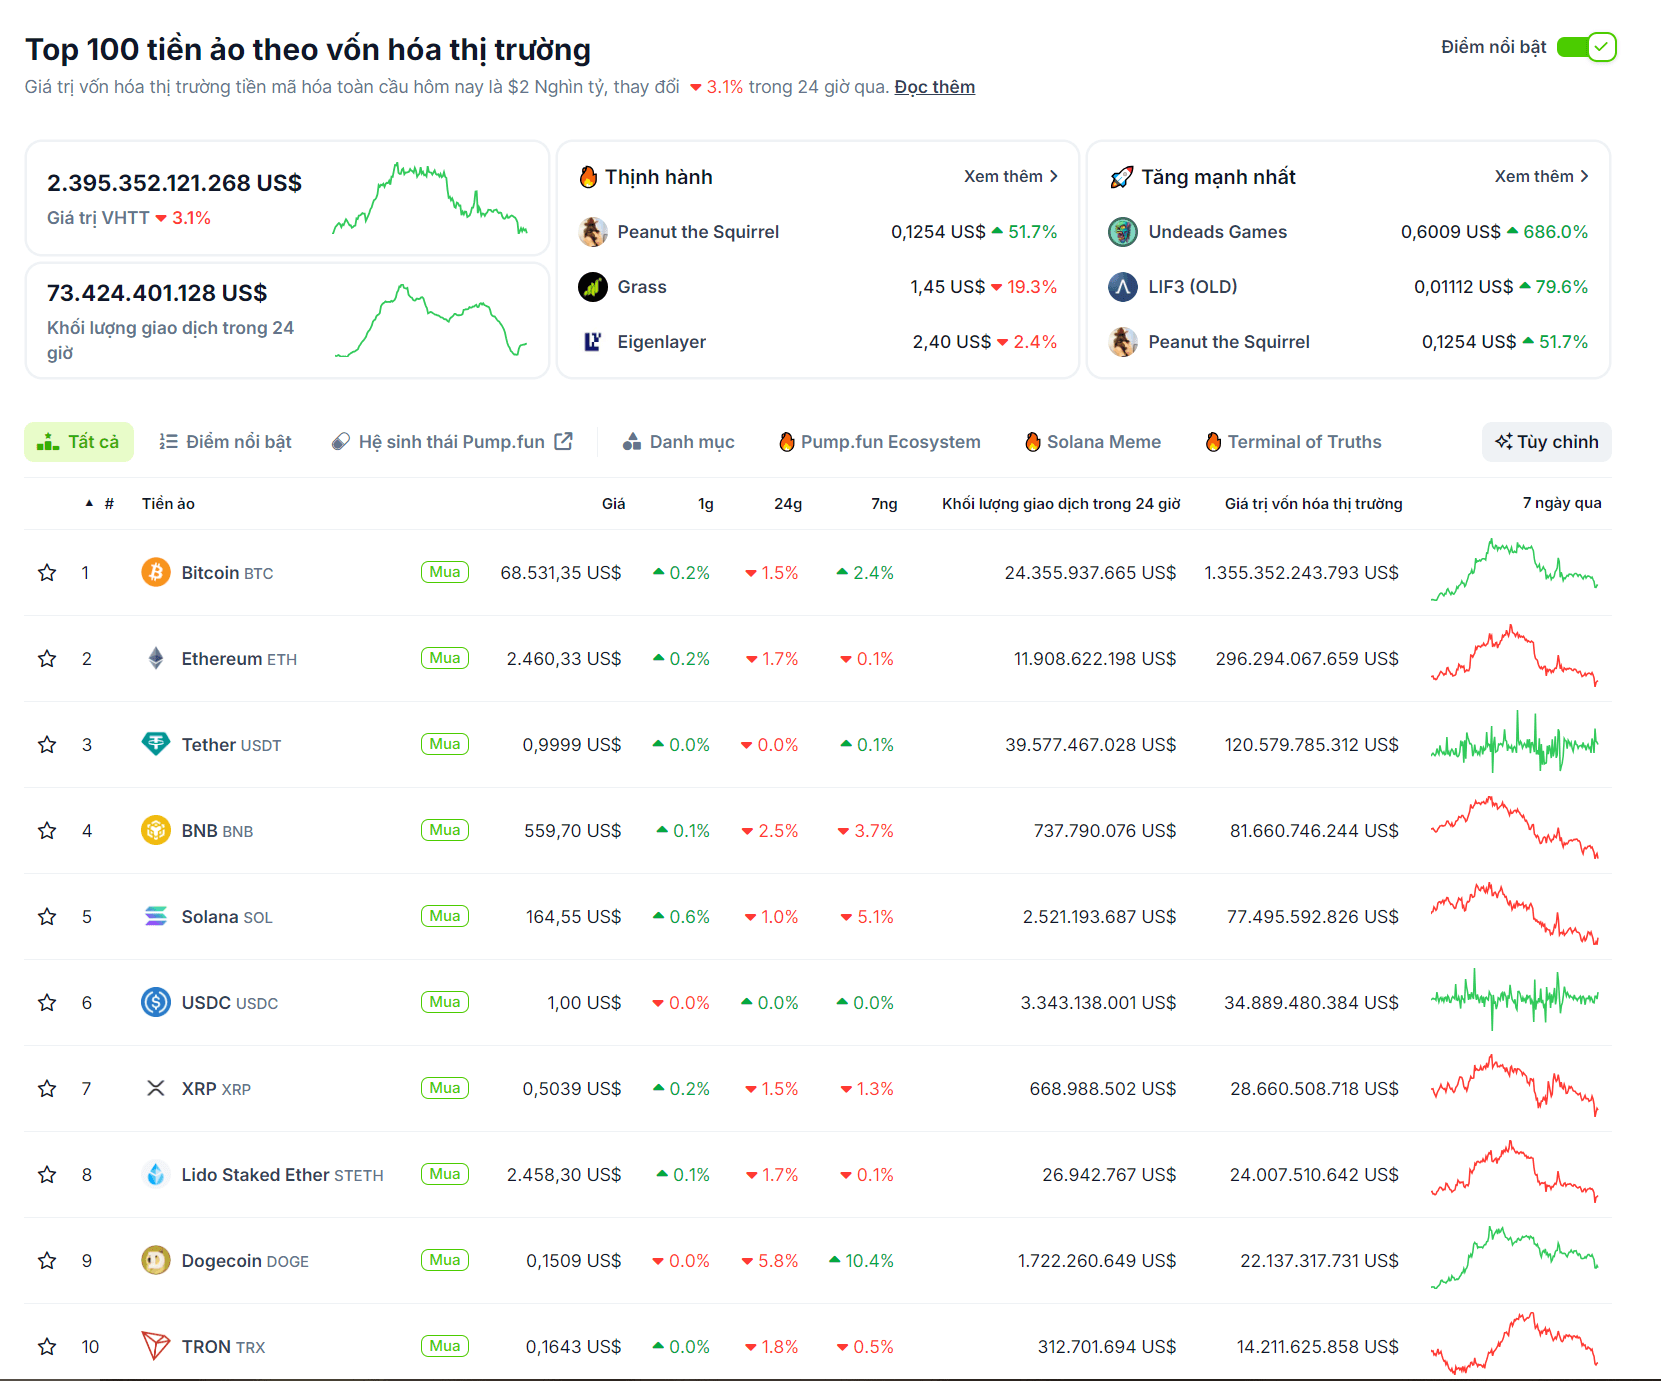Select the Solana Meme tab
The height and width of the screenshot is (1381, 1661).
1093,442
